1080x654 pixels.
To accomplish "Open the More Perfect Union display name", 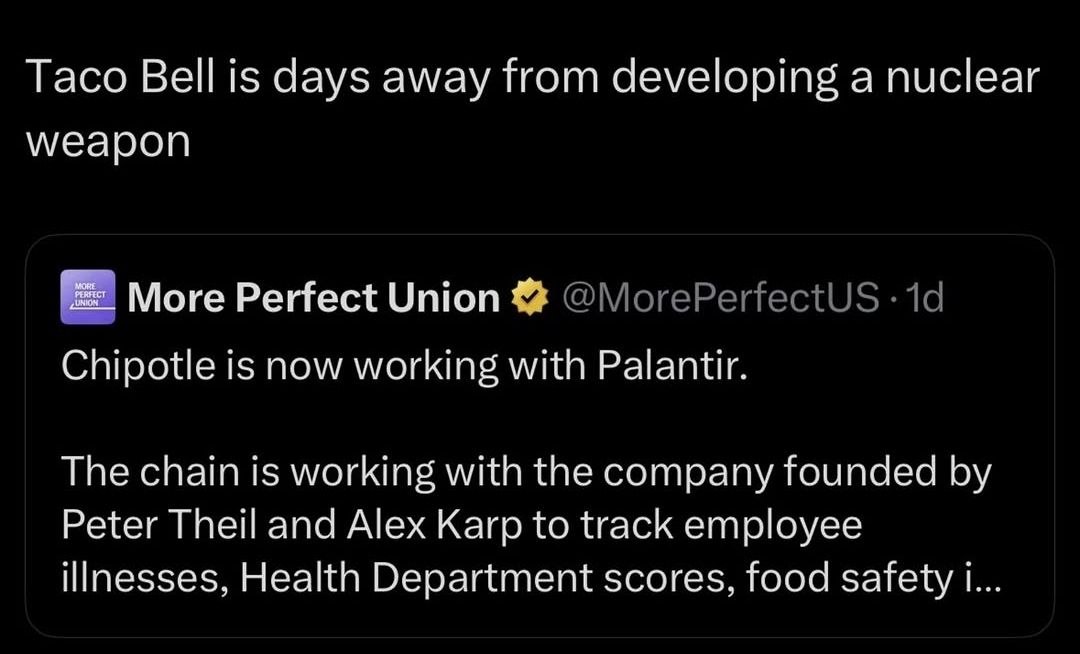I will tap(313, 297).
